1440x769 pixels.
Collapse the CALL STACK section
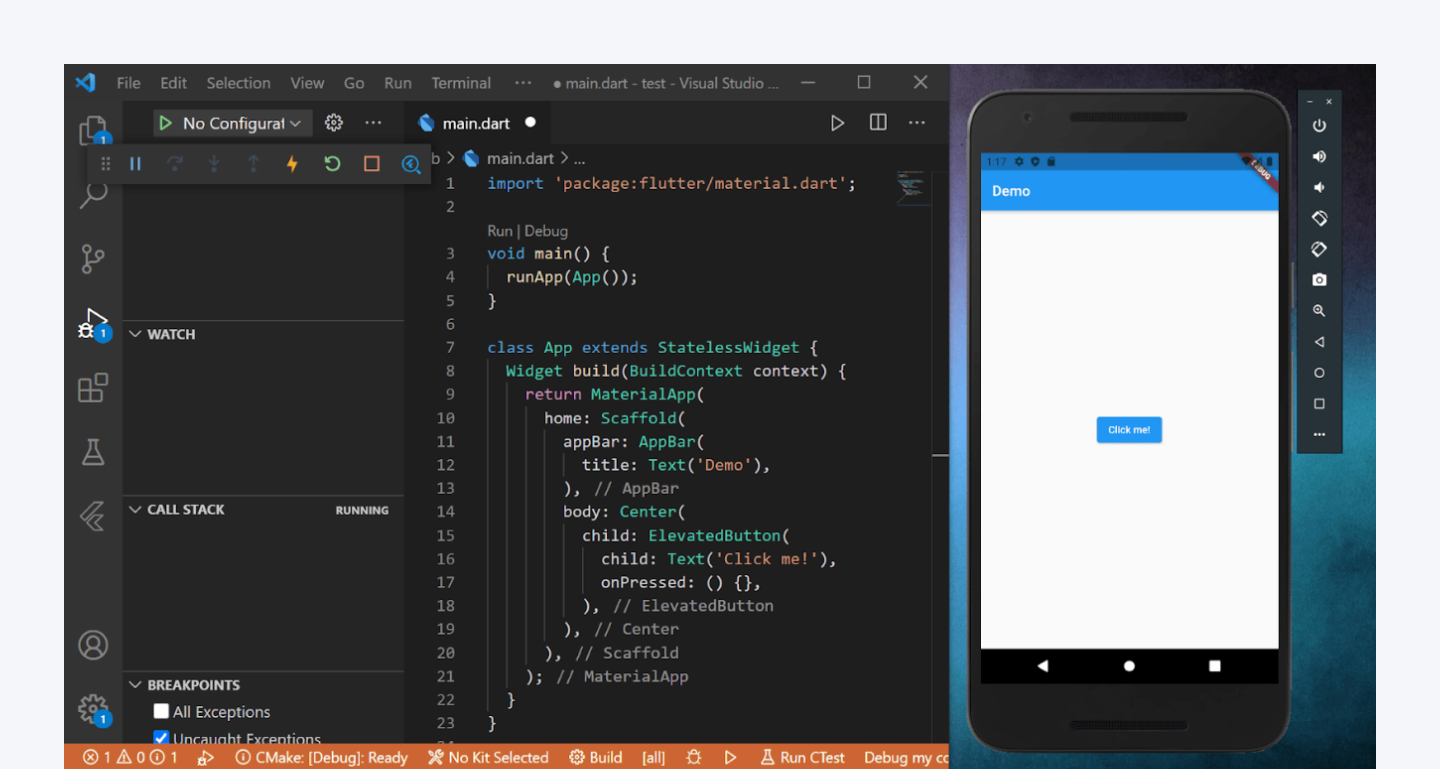(137, 509)
